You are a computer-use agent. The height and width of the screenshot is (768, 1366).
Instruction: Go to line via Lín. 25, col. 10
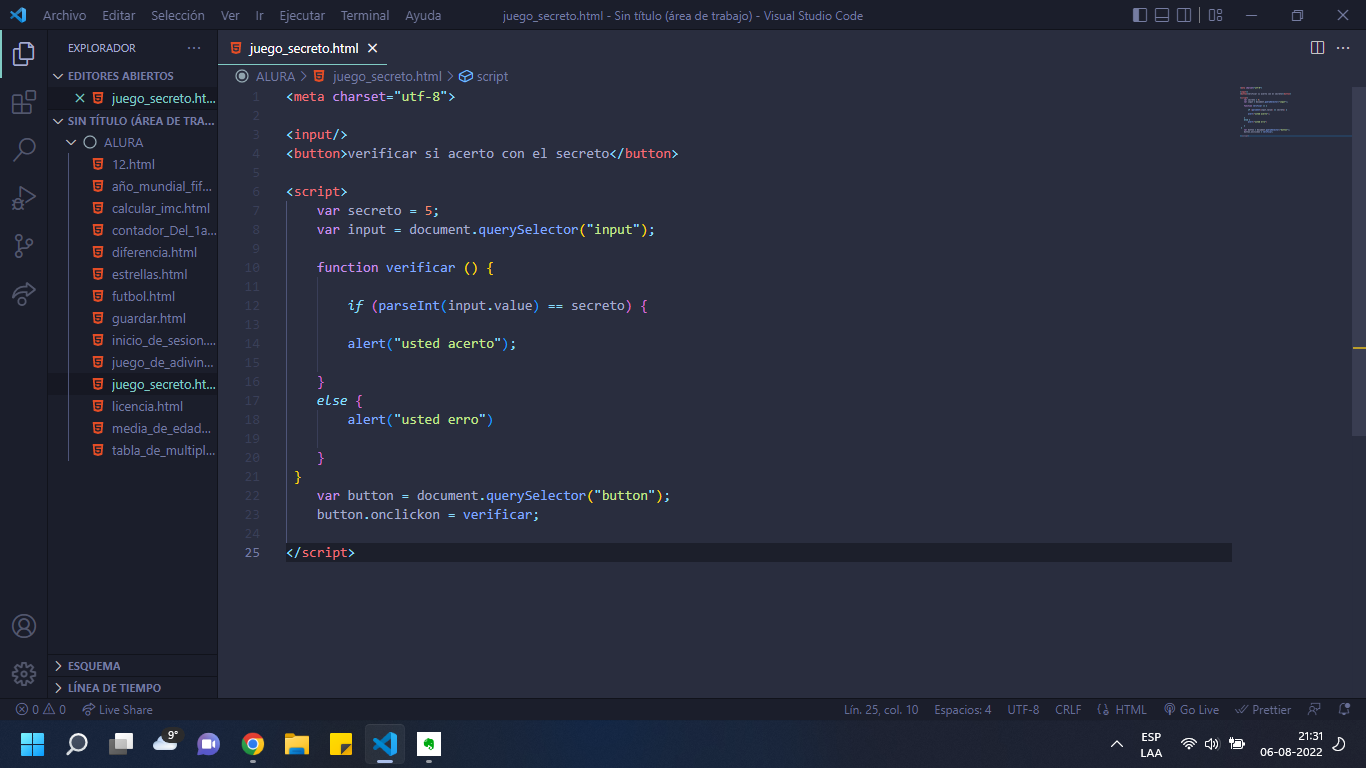tap(881, 710)
